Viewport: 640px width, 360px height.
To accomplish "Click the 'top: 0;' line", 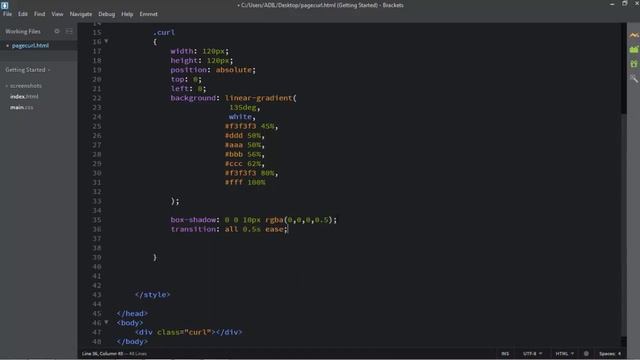I will coord(186,79).
